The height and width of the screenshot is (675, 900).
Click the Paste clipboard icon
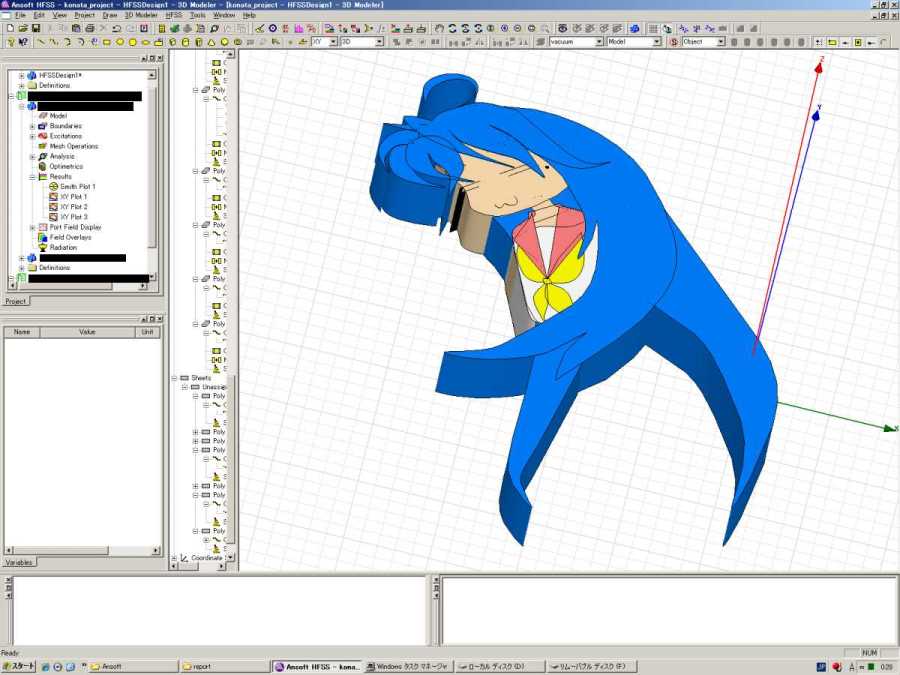click(76, 28)
